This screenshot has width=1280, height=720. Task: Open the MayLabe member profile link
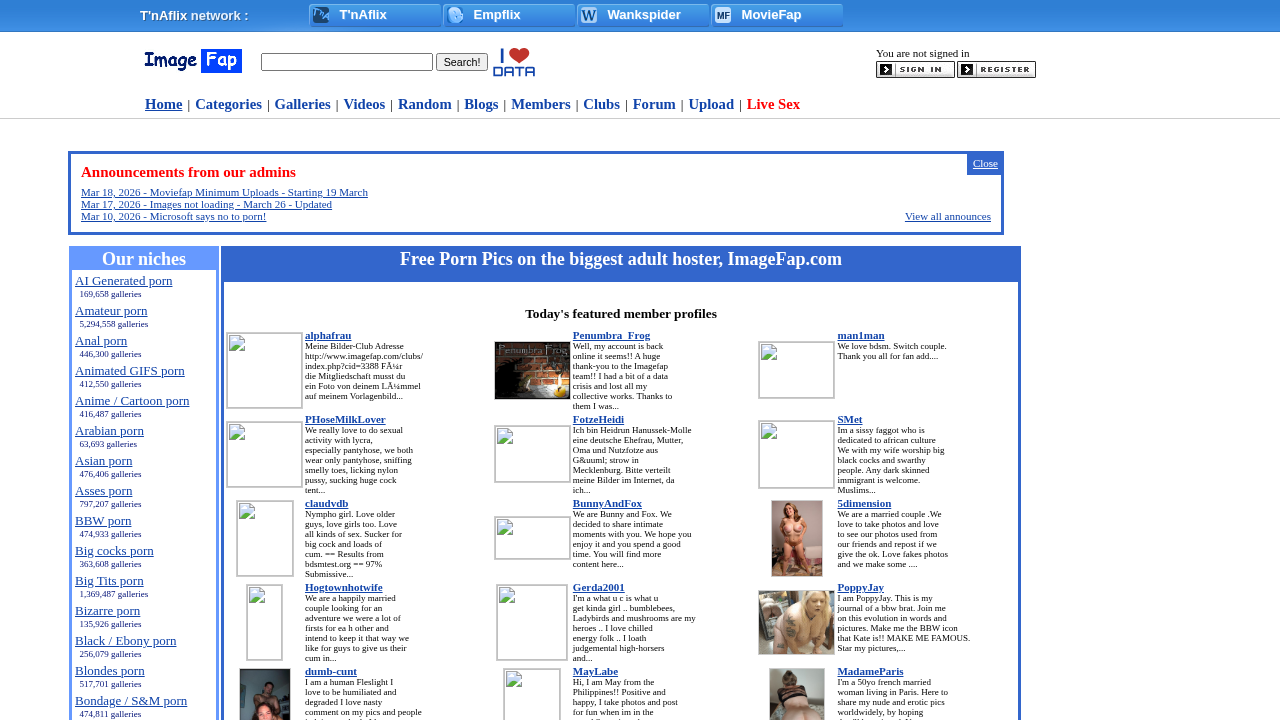point(595,671)
